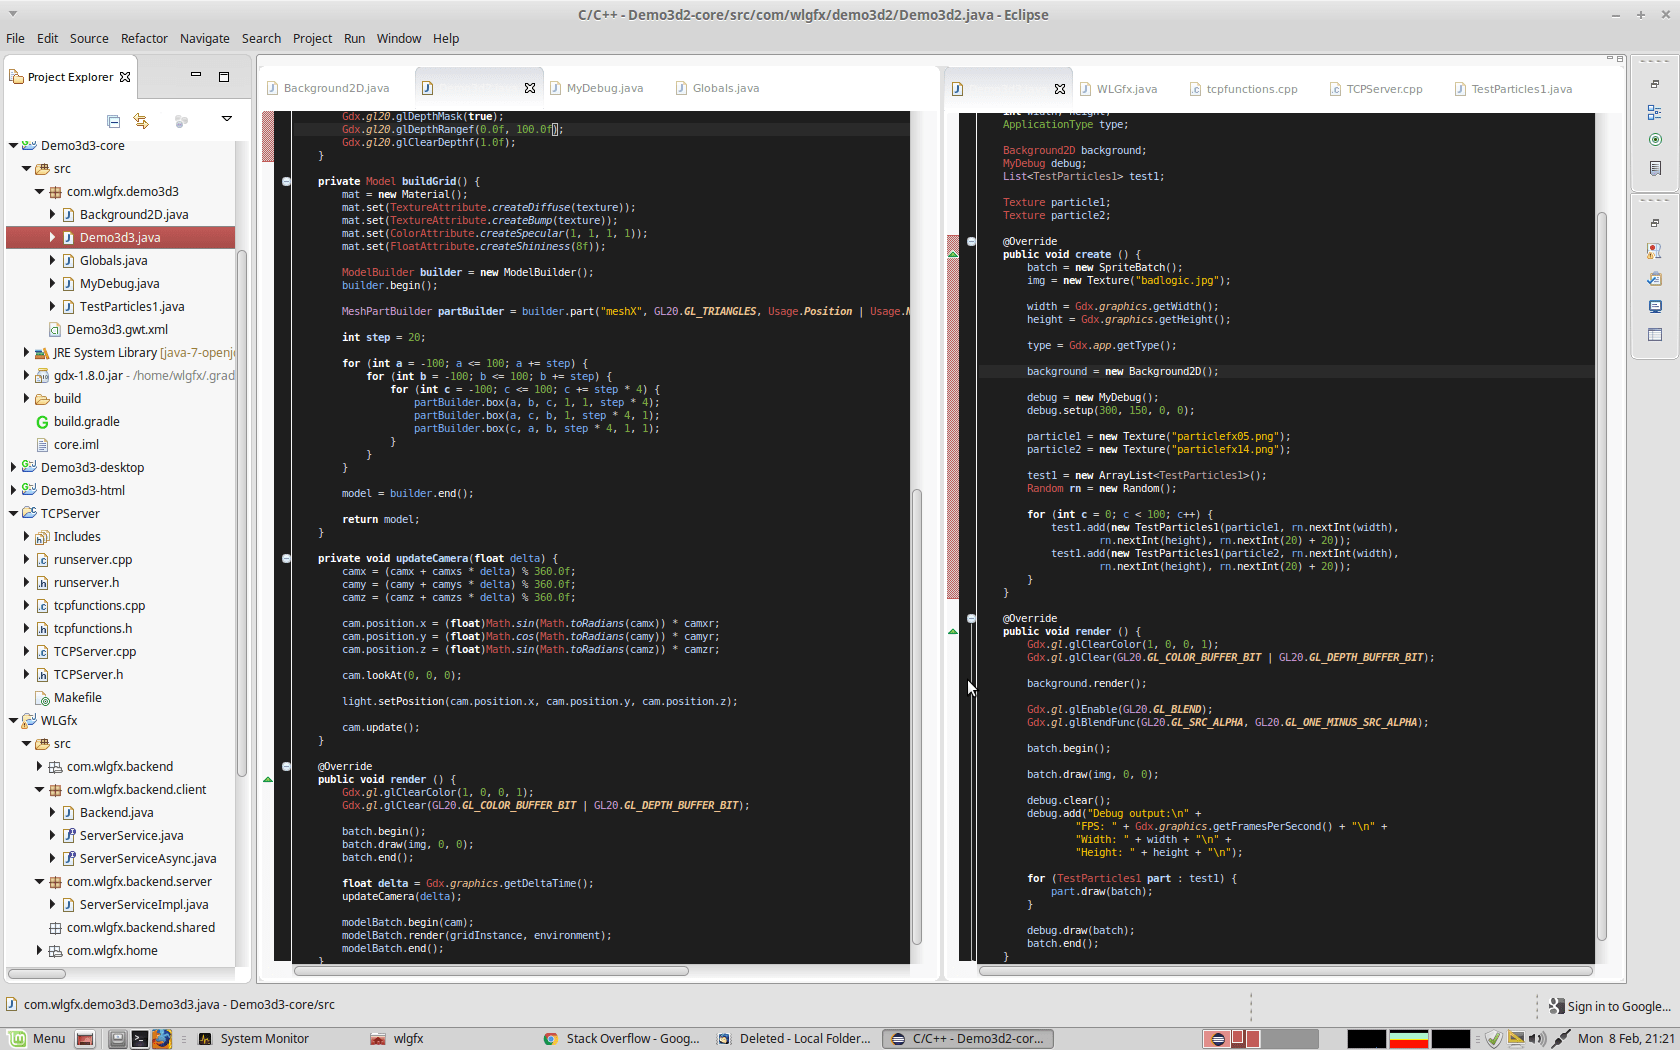Viewport: 1680px width, 1050px height.
Task: Restore lower right trim stack
Action: coord(1655,223)
